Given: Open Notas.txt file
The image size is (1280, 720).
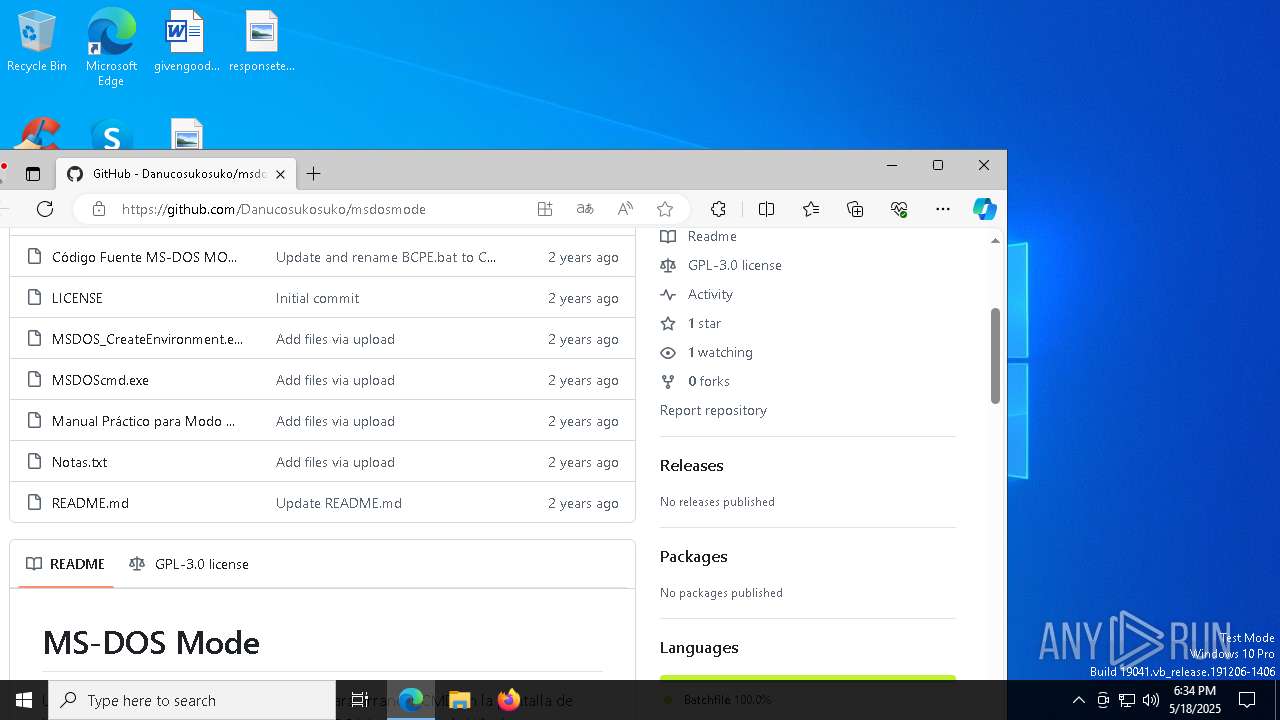Looking at the screenshot, I should point(79,462).
